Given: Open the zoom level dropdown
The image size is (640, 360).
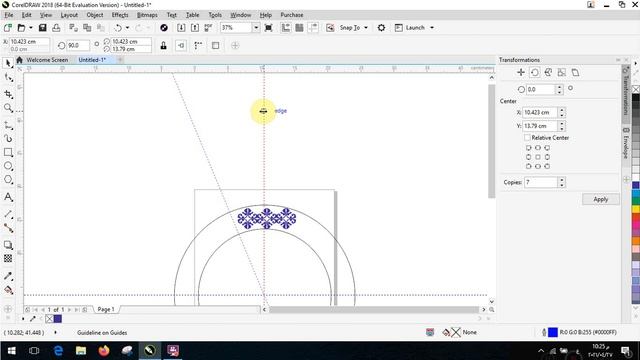Looking at the screenshot, I should 256,28.
